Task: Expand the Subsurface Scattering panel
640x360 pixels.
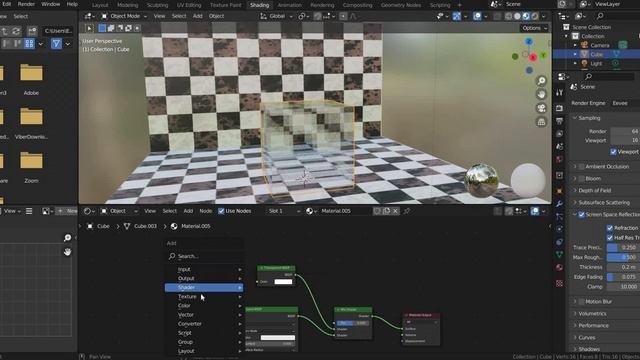Action: pos(604,202)
